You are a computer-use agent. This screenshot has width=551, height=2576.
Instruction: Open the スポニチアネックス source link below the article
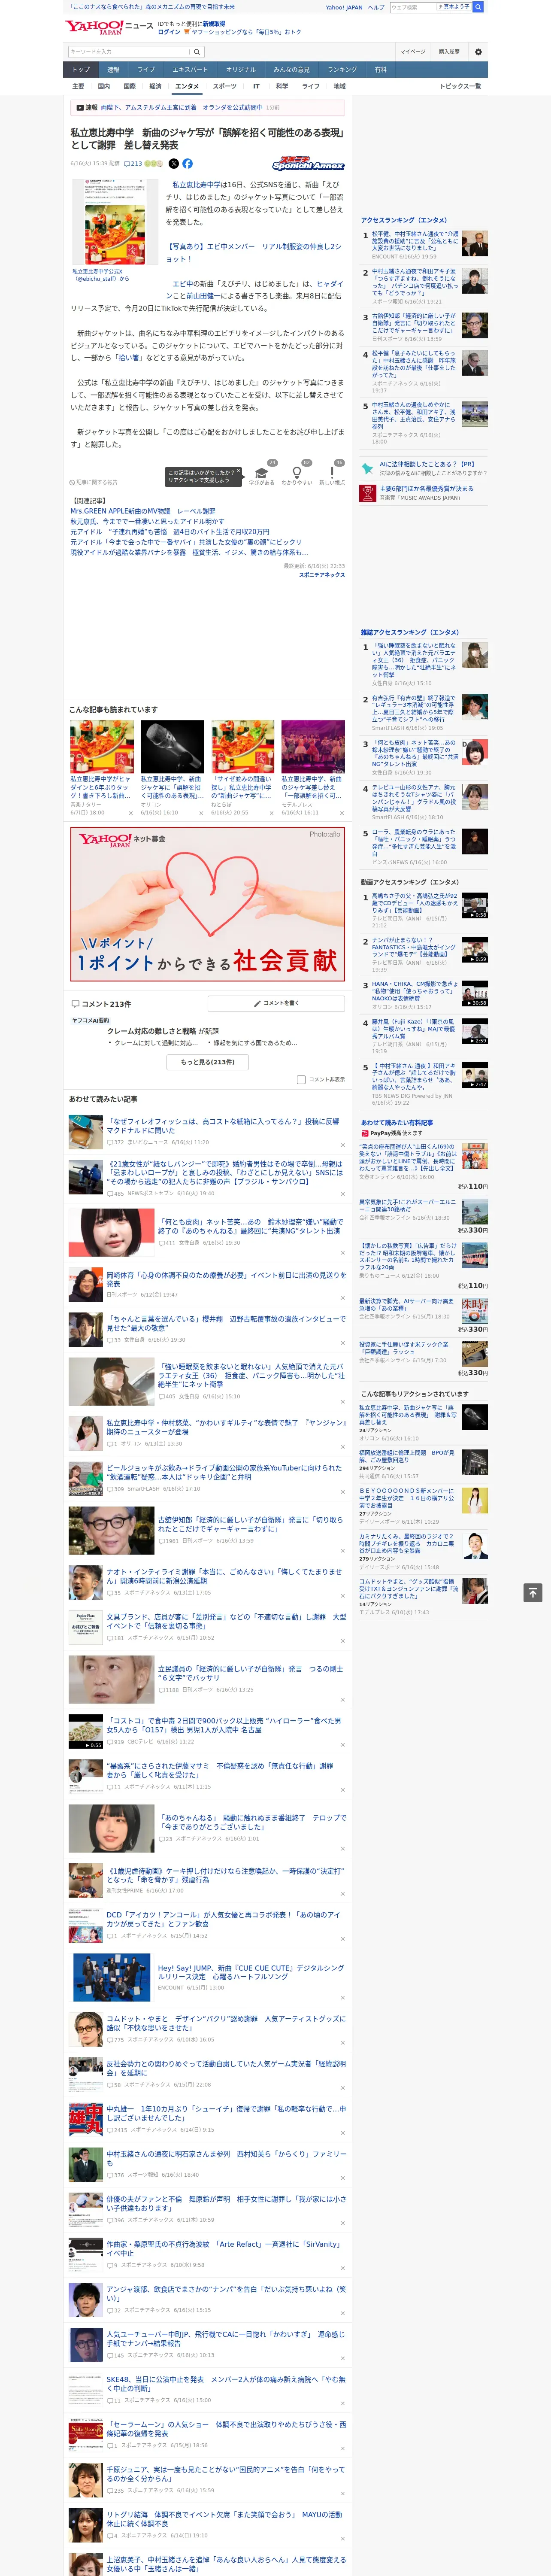point(322,575)
